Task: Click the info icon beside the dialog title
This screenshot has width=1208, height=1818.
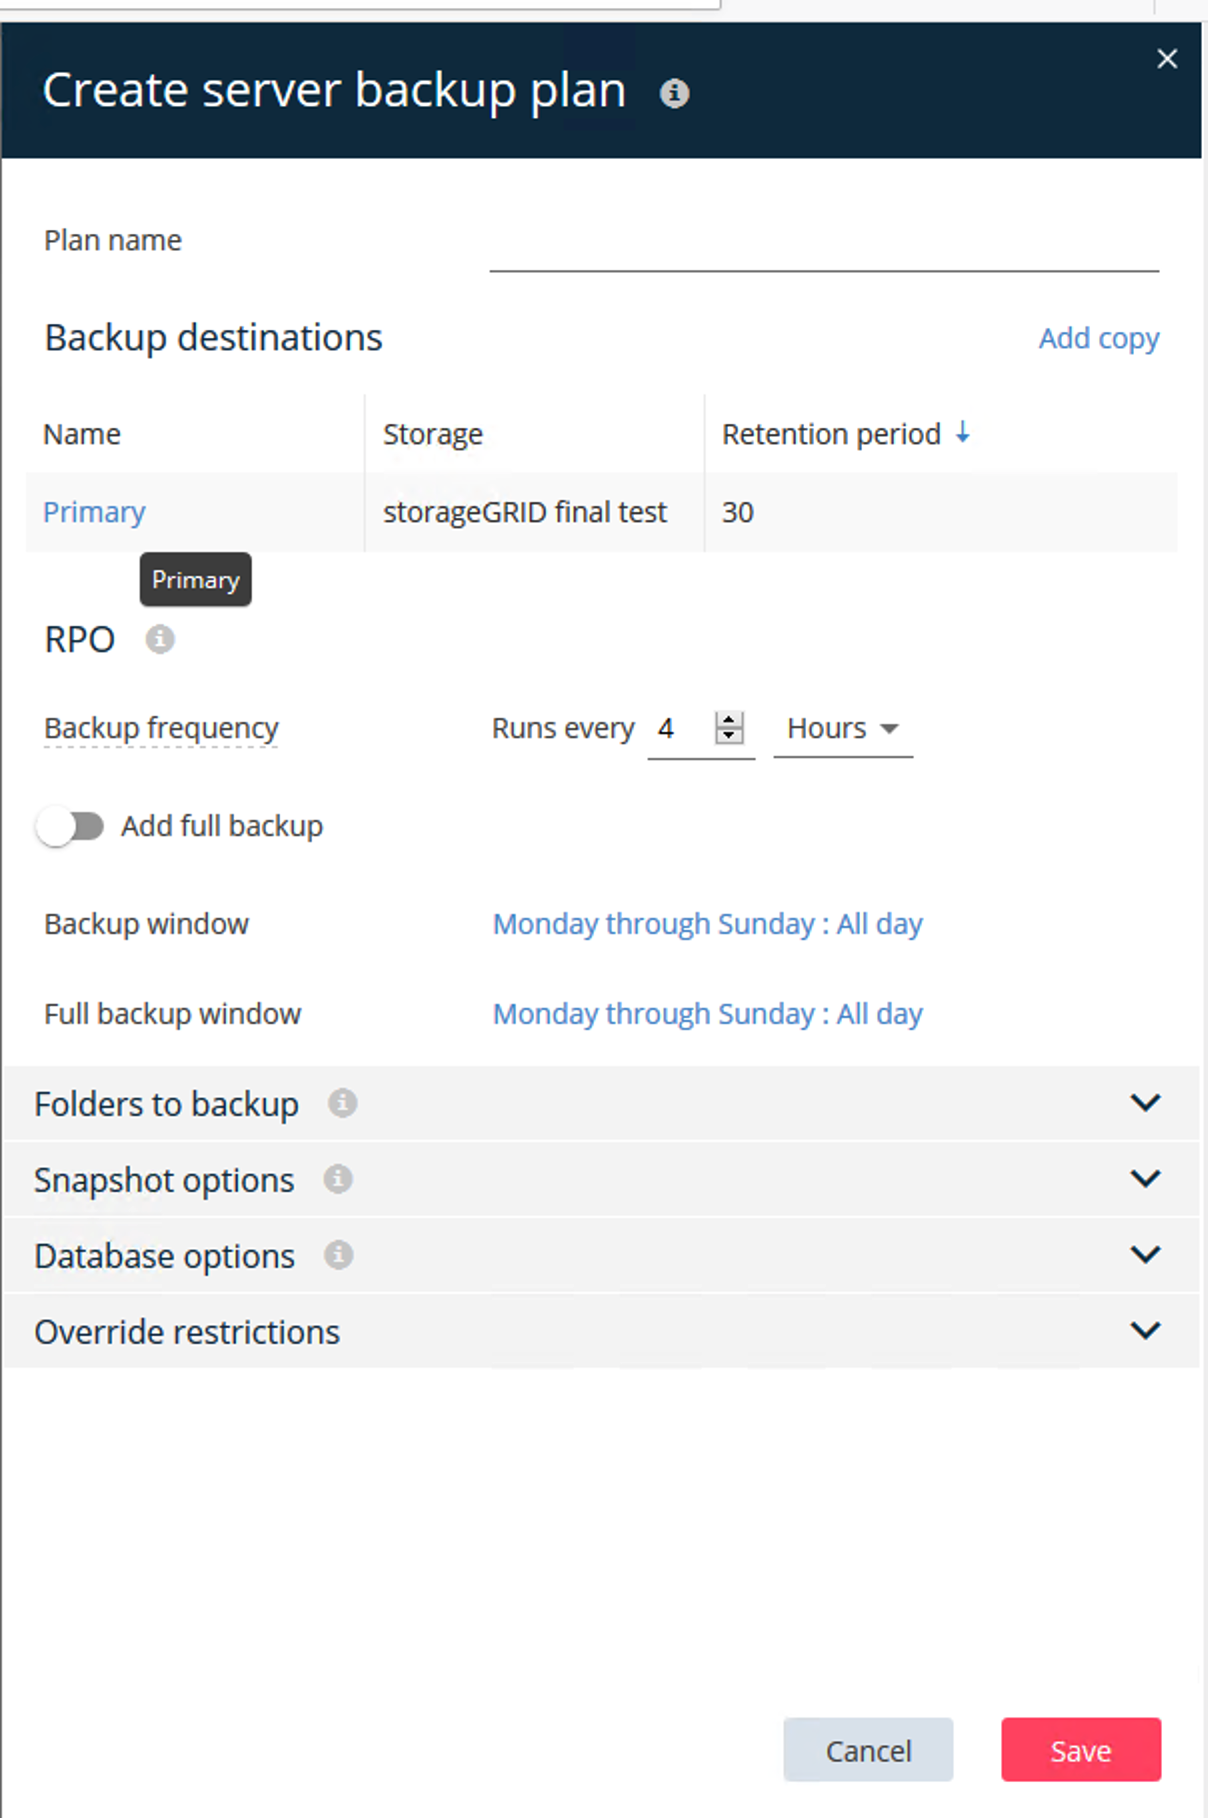Action: [674, 93]
